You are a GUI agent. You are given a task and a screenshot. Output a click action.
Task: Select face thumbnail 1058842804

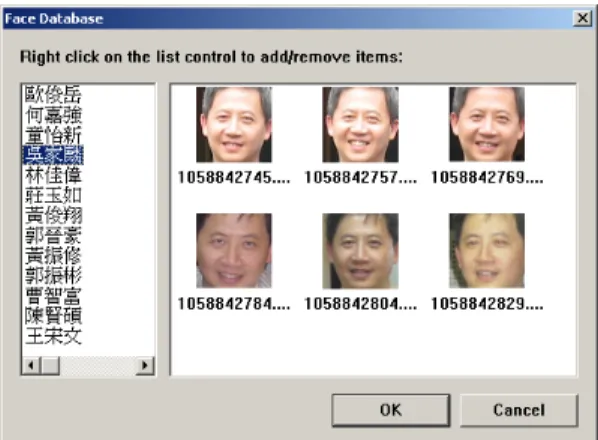point(360,251)
